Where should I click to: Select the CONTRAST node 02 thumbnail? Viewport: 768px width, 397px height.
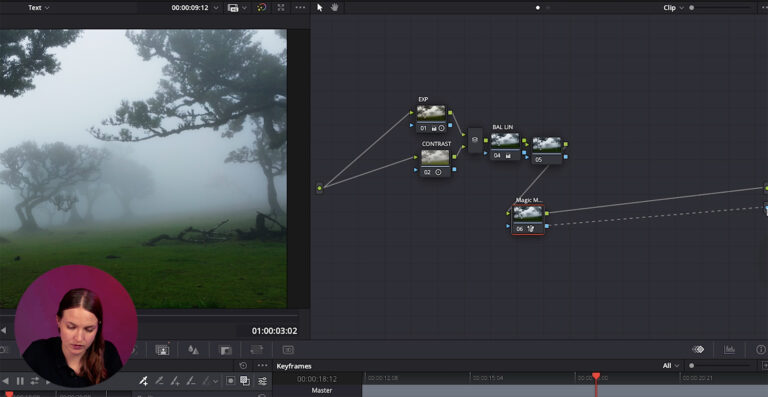[435, 157]
